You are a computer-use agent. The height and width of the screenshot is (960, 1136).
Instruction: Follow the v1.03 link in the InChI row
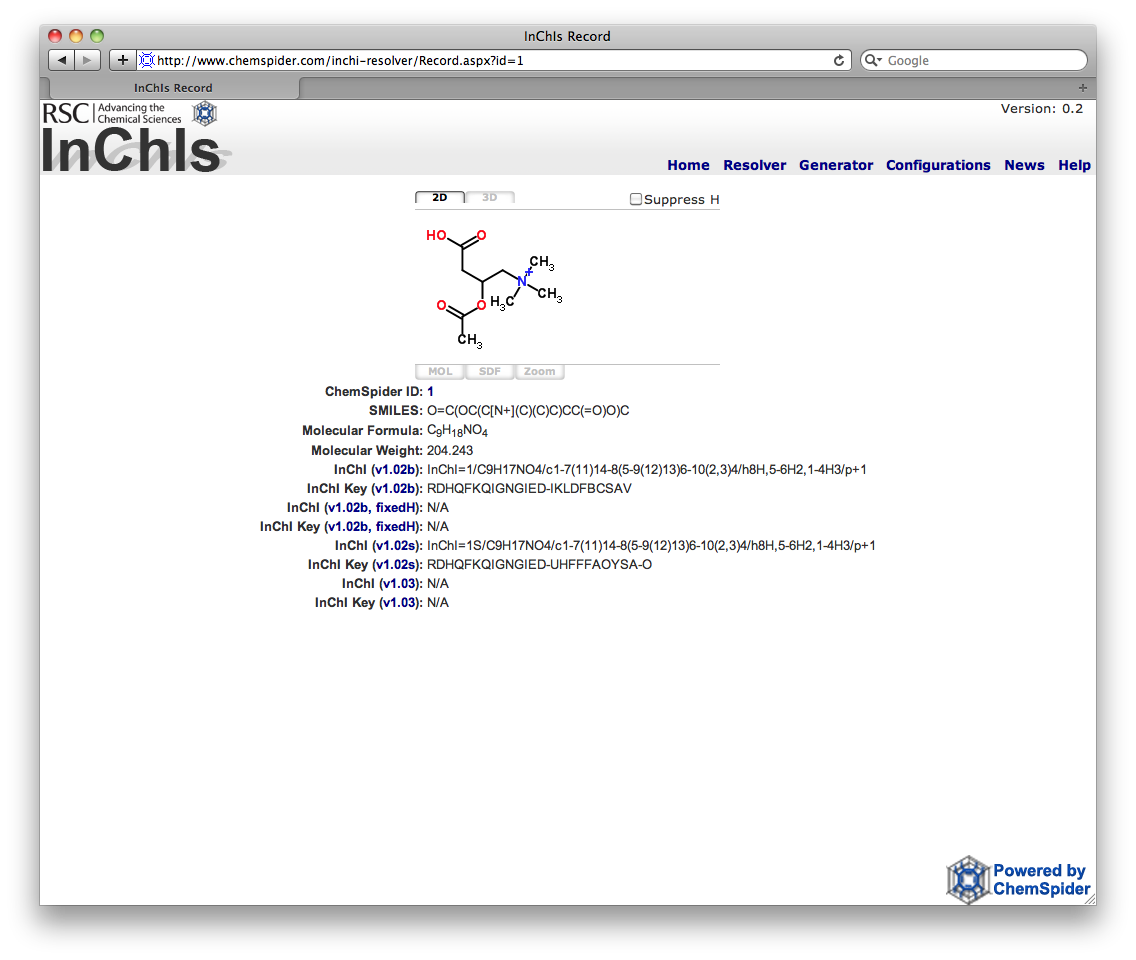coord(399,583)
